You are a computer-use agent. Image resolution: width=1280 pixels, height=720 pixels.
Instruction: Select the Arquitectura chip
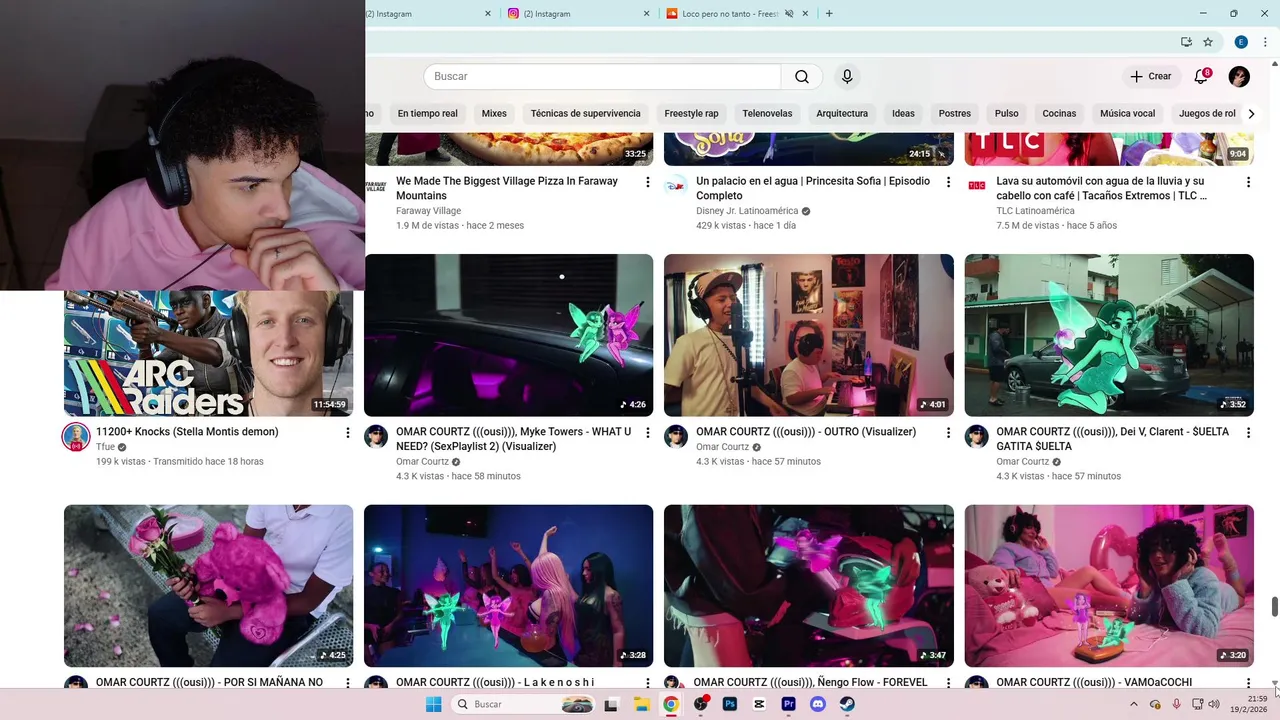click(842, 114)
